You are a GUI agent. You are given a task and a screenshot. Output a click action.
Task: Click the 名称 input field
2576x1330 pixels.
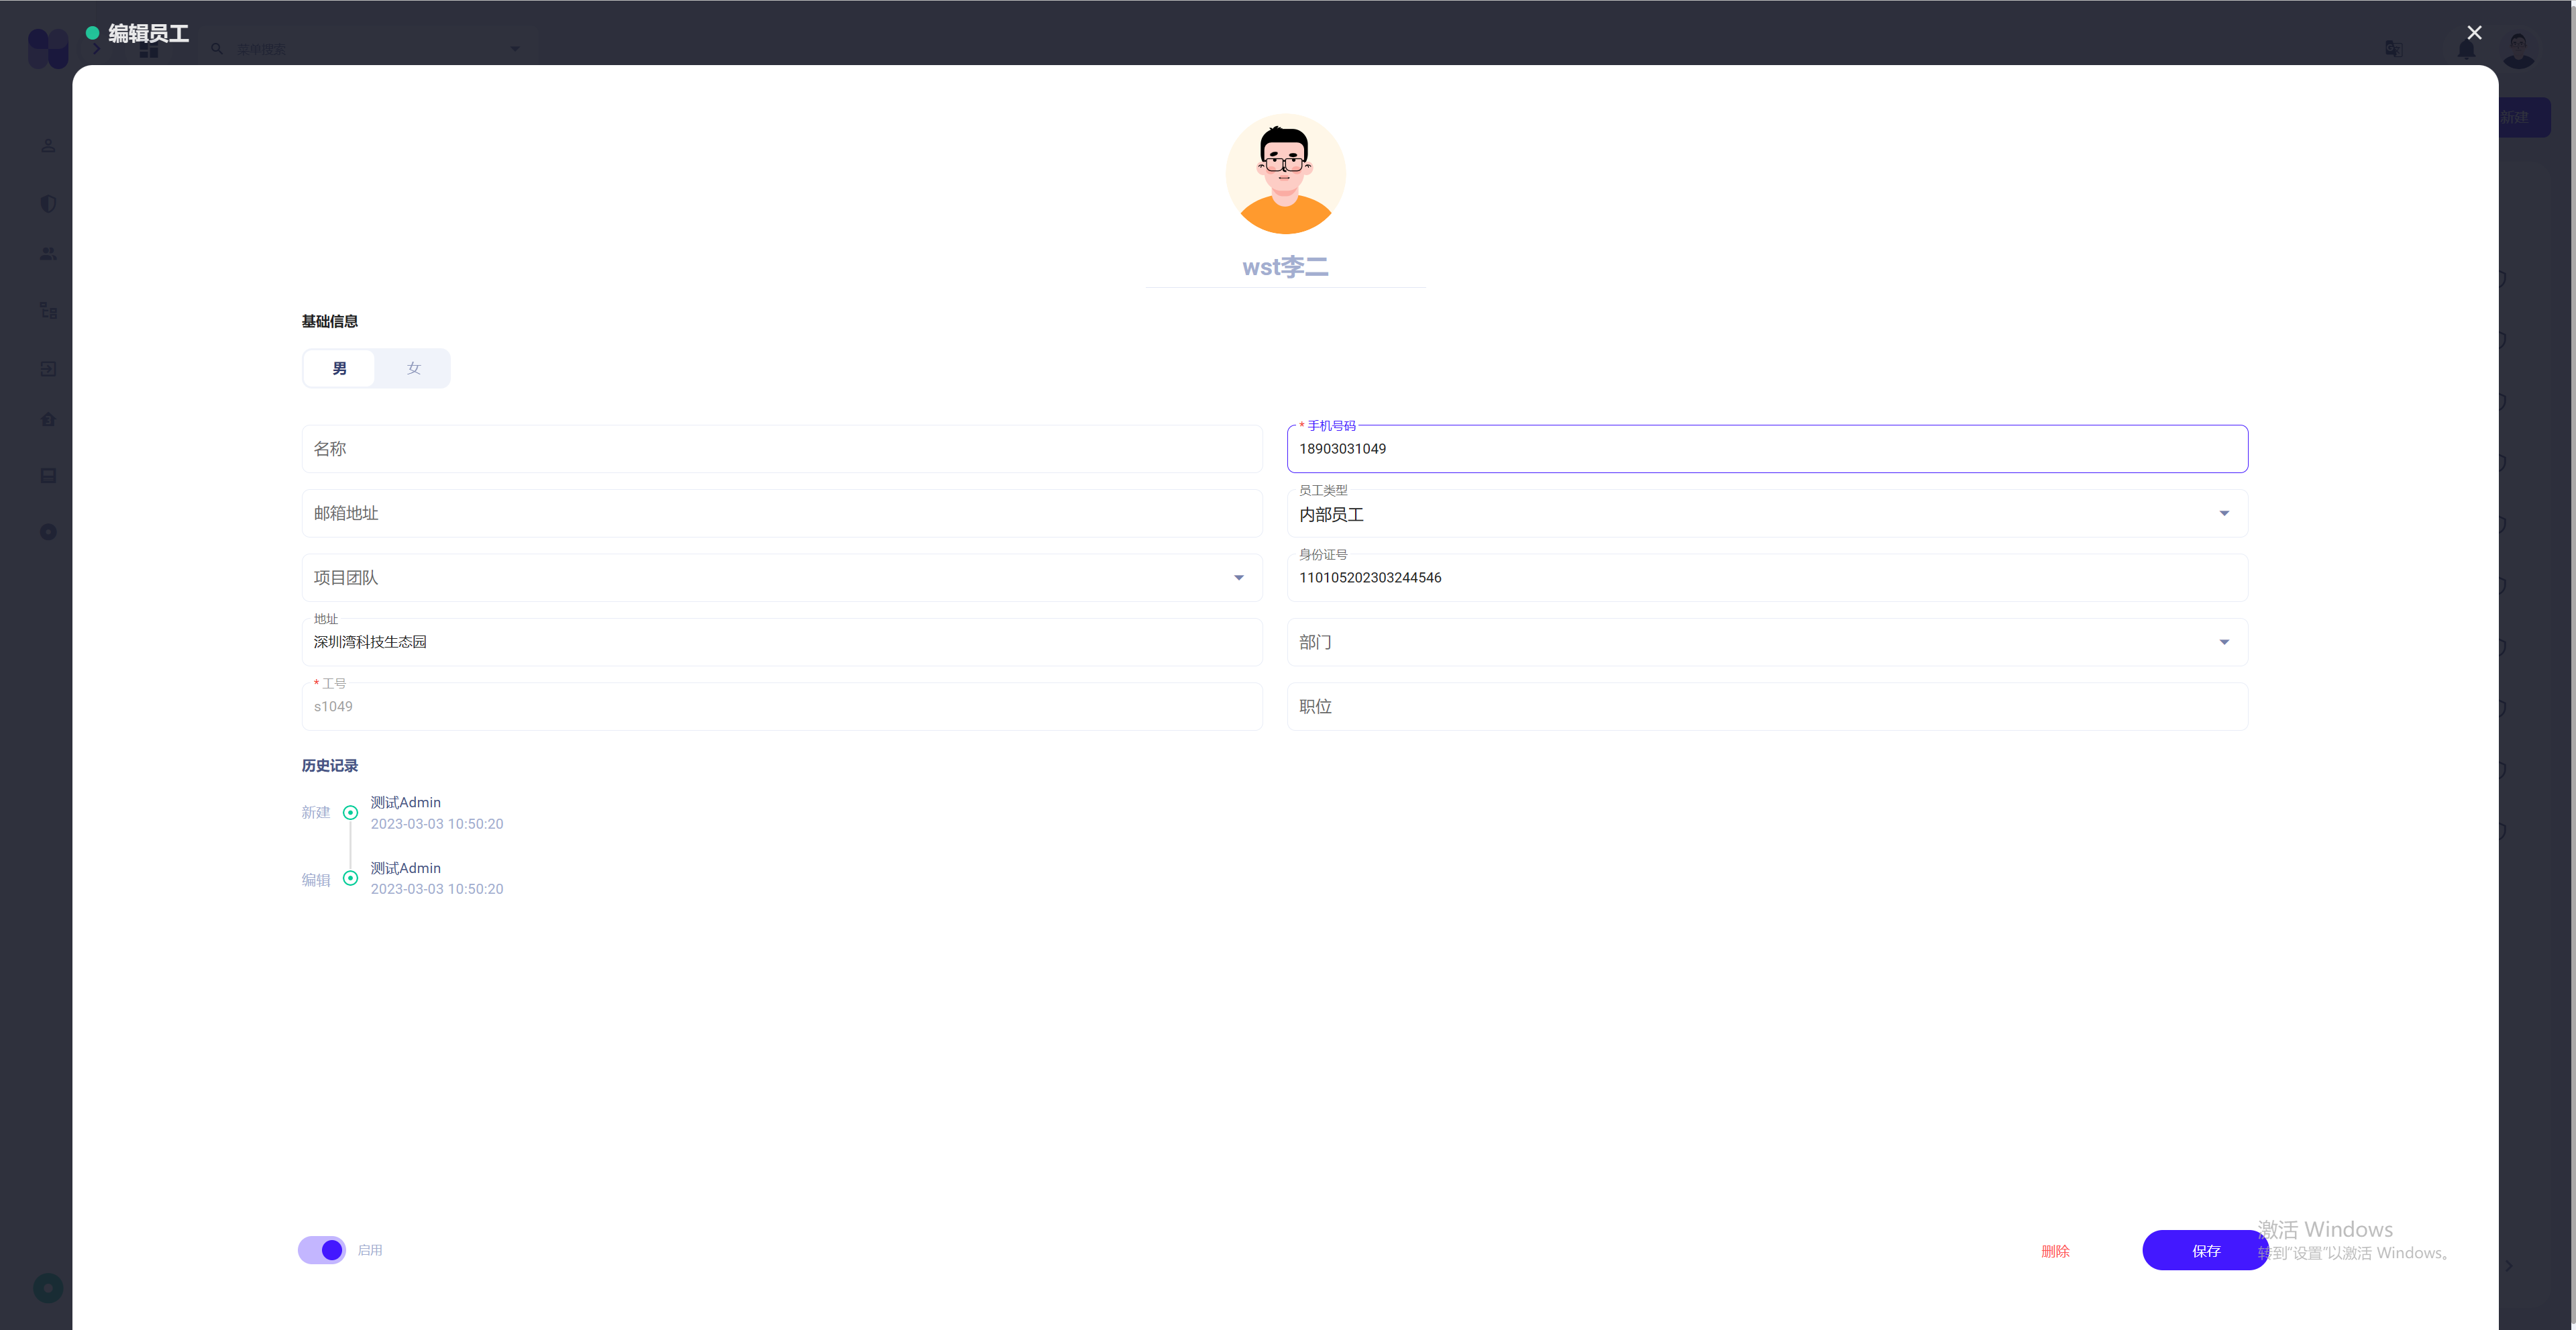pos(781,449)
